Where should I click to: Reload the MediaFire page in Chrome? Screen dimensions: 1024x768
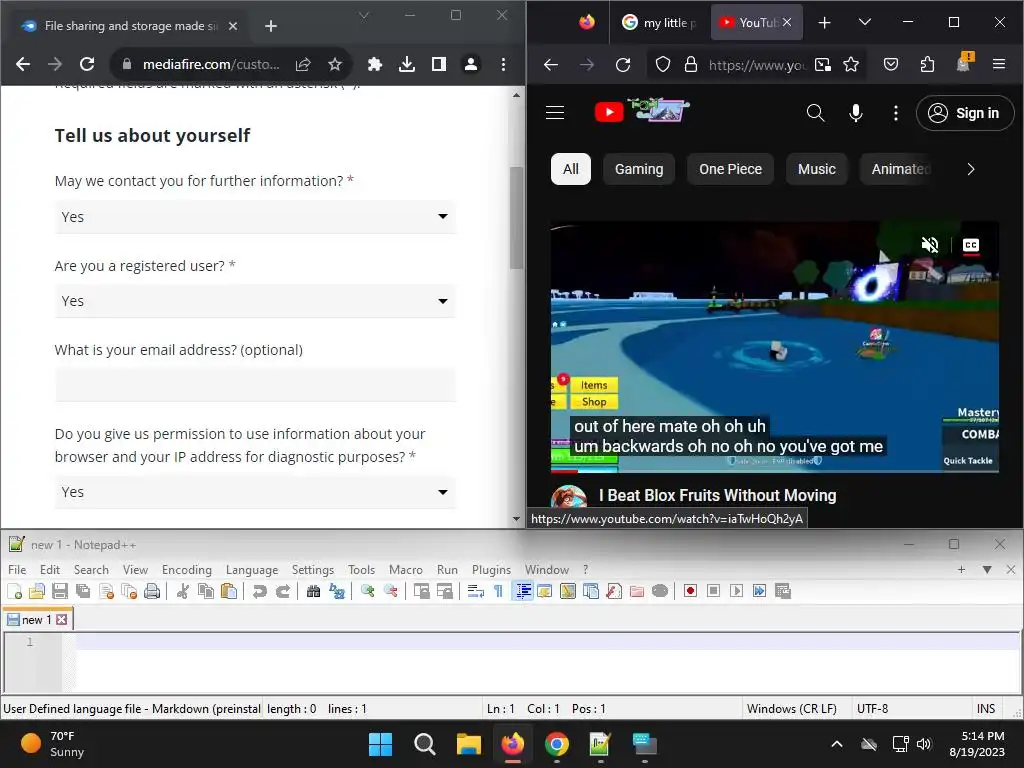[x=87, y=64]
